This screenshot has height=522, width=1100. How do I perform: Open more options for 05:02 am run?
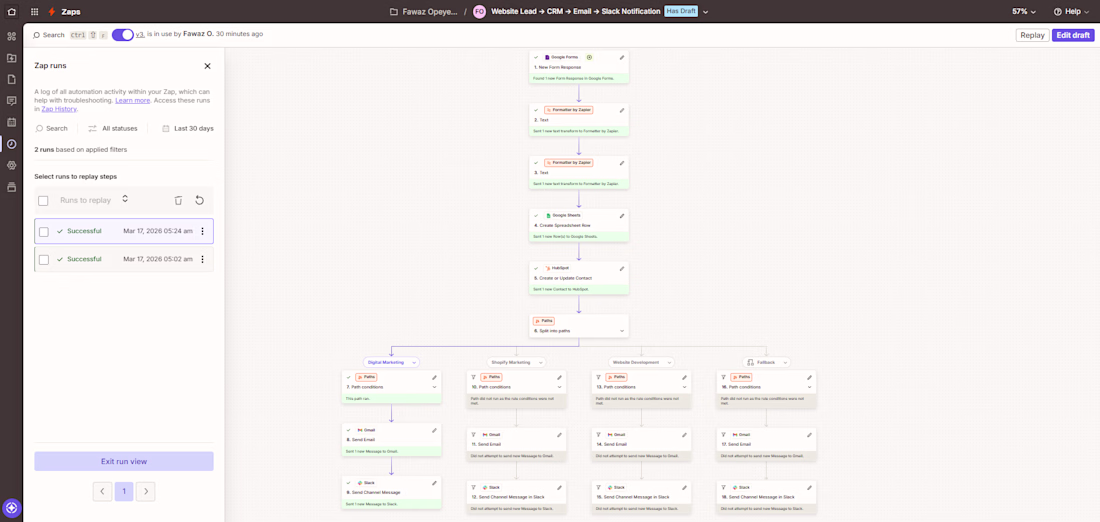coord(203,259)
